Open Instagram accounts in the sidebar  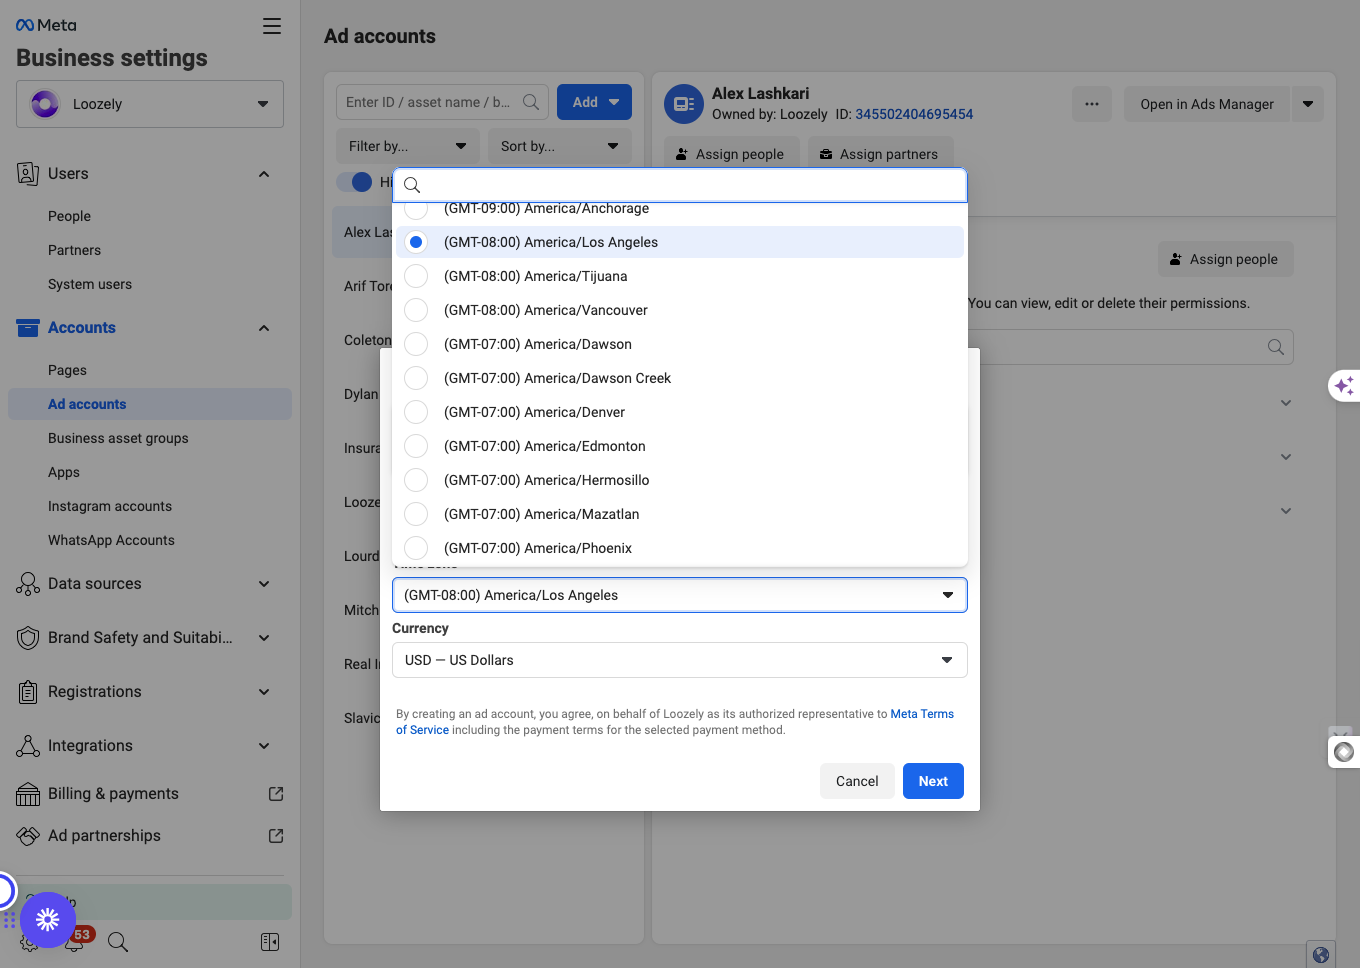(110, 506)
